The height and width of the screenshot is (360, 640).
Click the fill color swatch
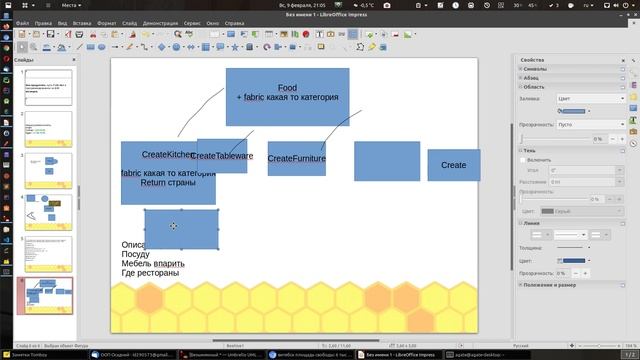571,111
